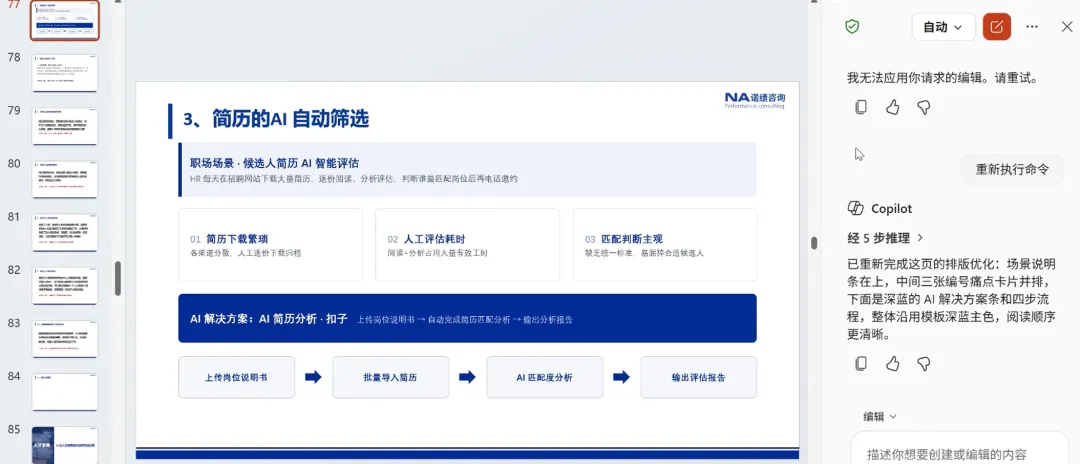Click slide title 3、简历的AI 自动筛选
The width and height of the screenshot is (1080, 464).
pos(276,120)
